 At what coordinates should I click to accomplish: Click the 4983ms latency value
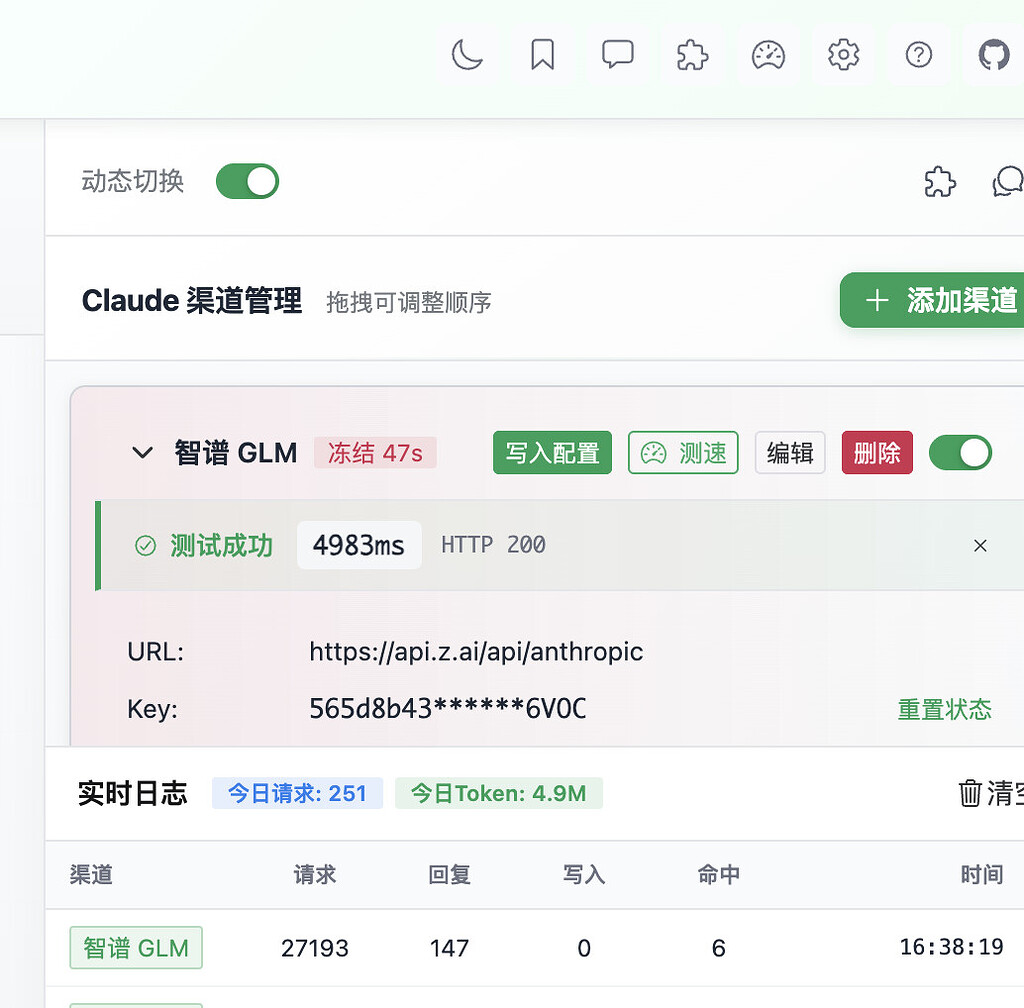click(359, 545)
